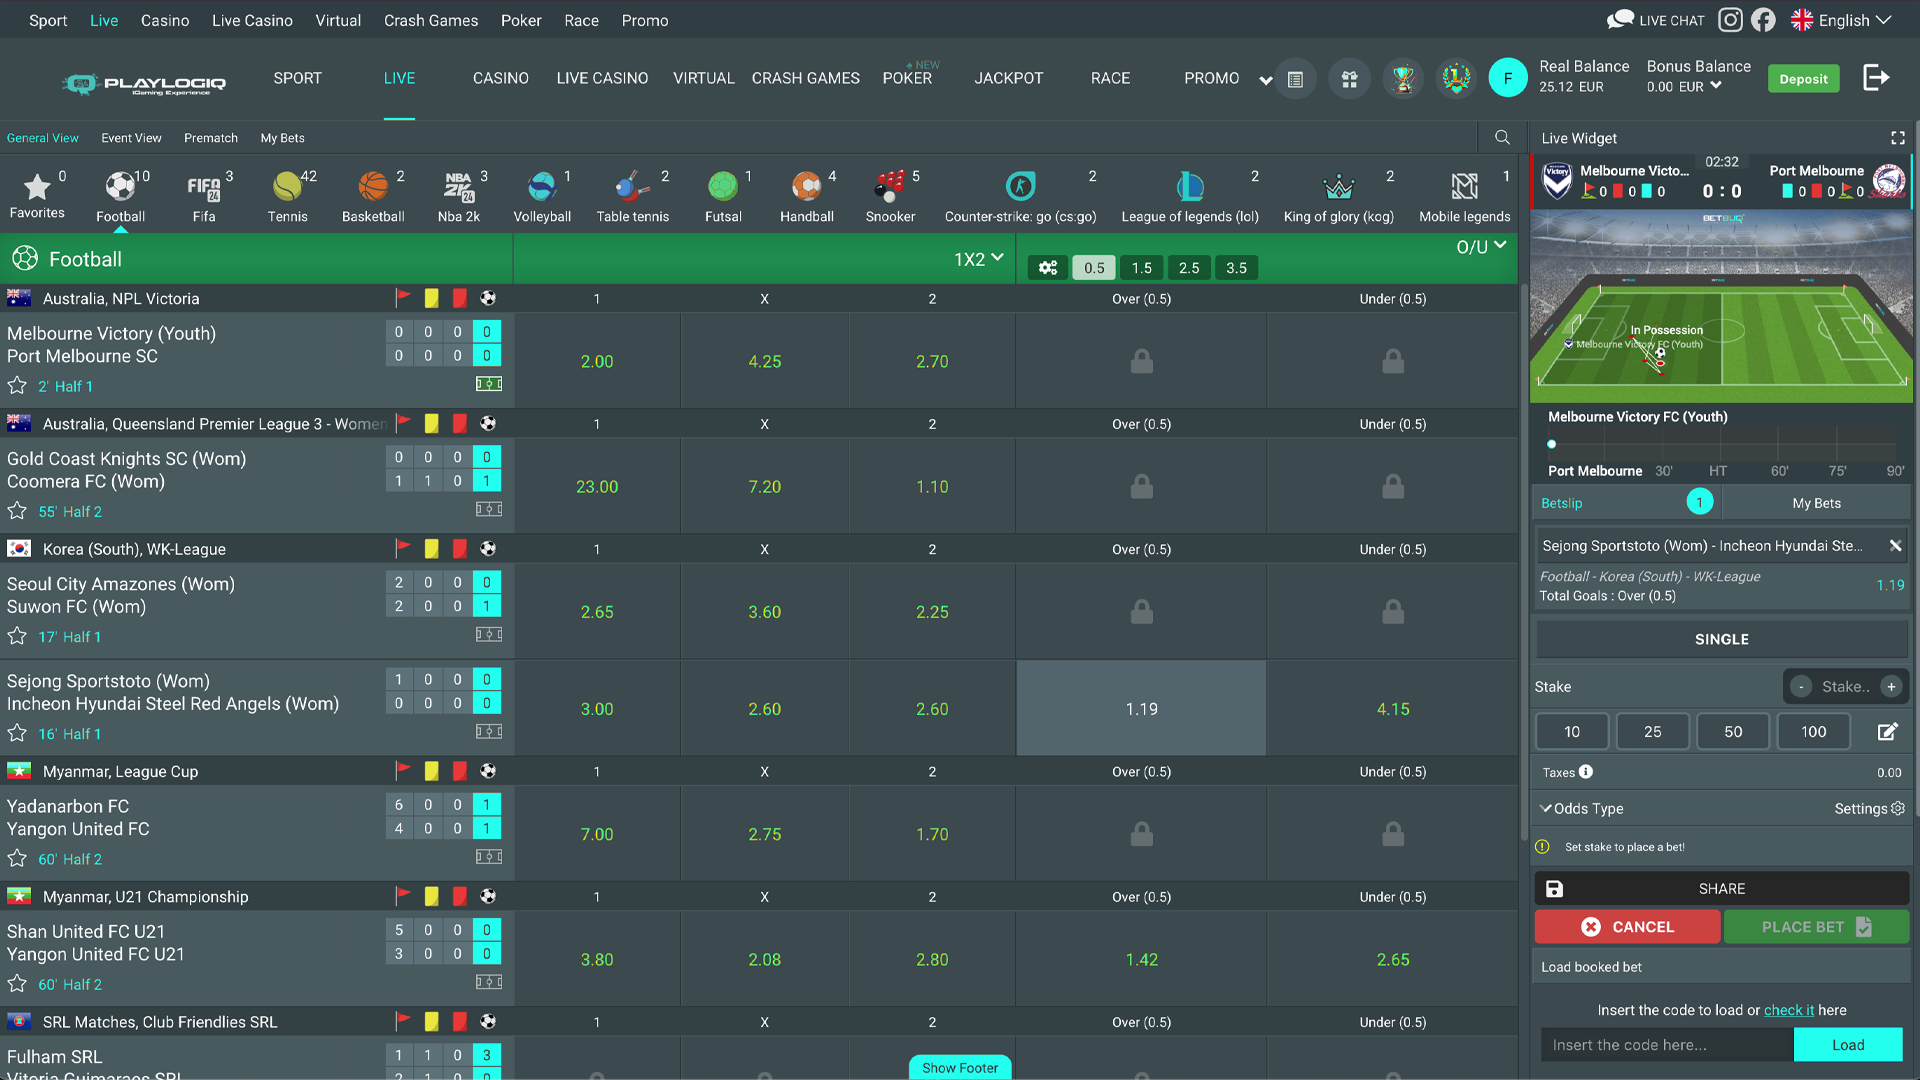
Task: Favorite the Shan United FC U21 match
Action: pyautogui.click(x=17, y=984)
